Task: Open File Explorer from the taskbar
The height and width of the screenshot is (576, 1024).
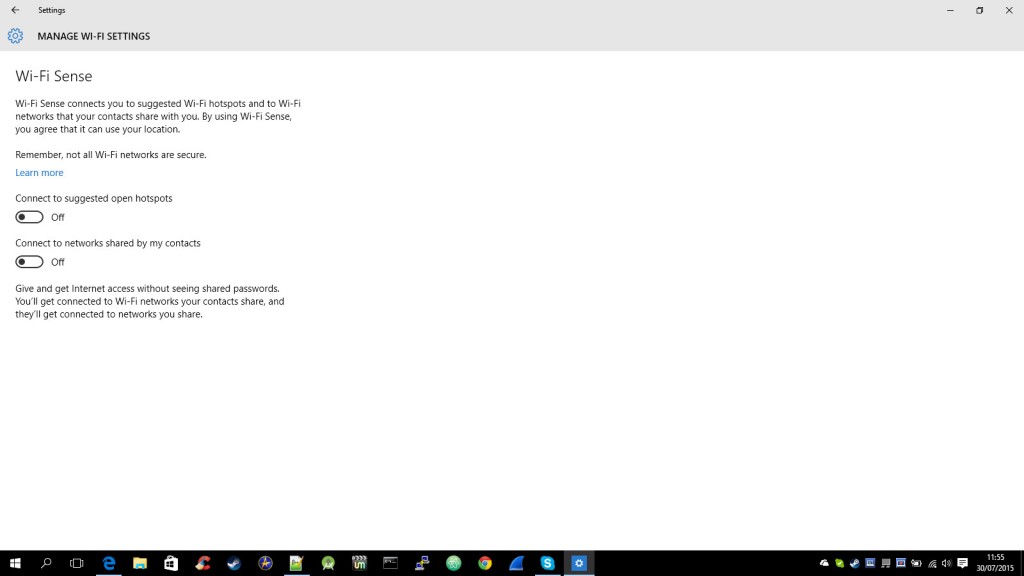Action: pos(140,563)
